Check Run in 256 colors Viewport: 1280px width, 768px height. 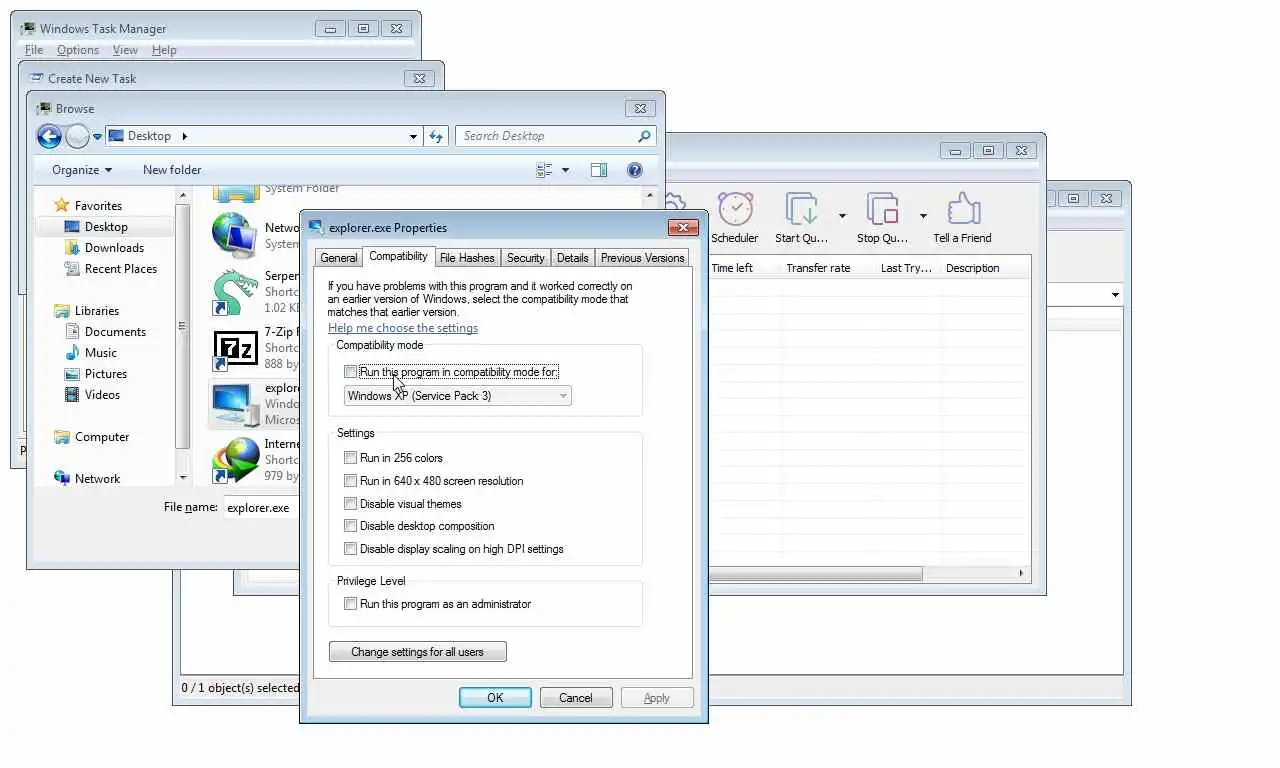click(x=350, y=457)
